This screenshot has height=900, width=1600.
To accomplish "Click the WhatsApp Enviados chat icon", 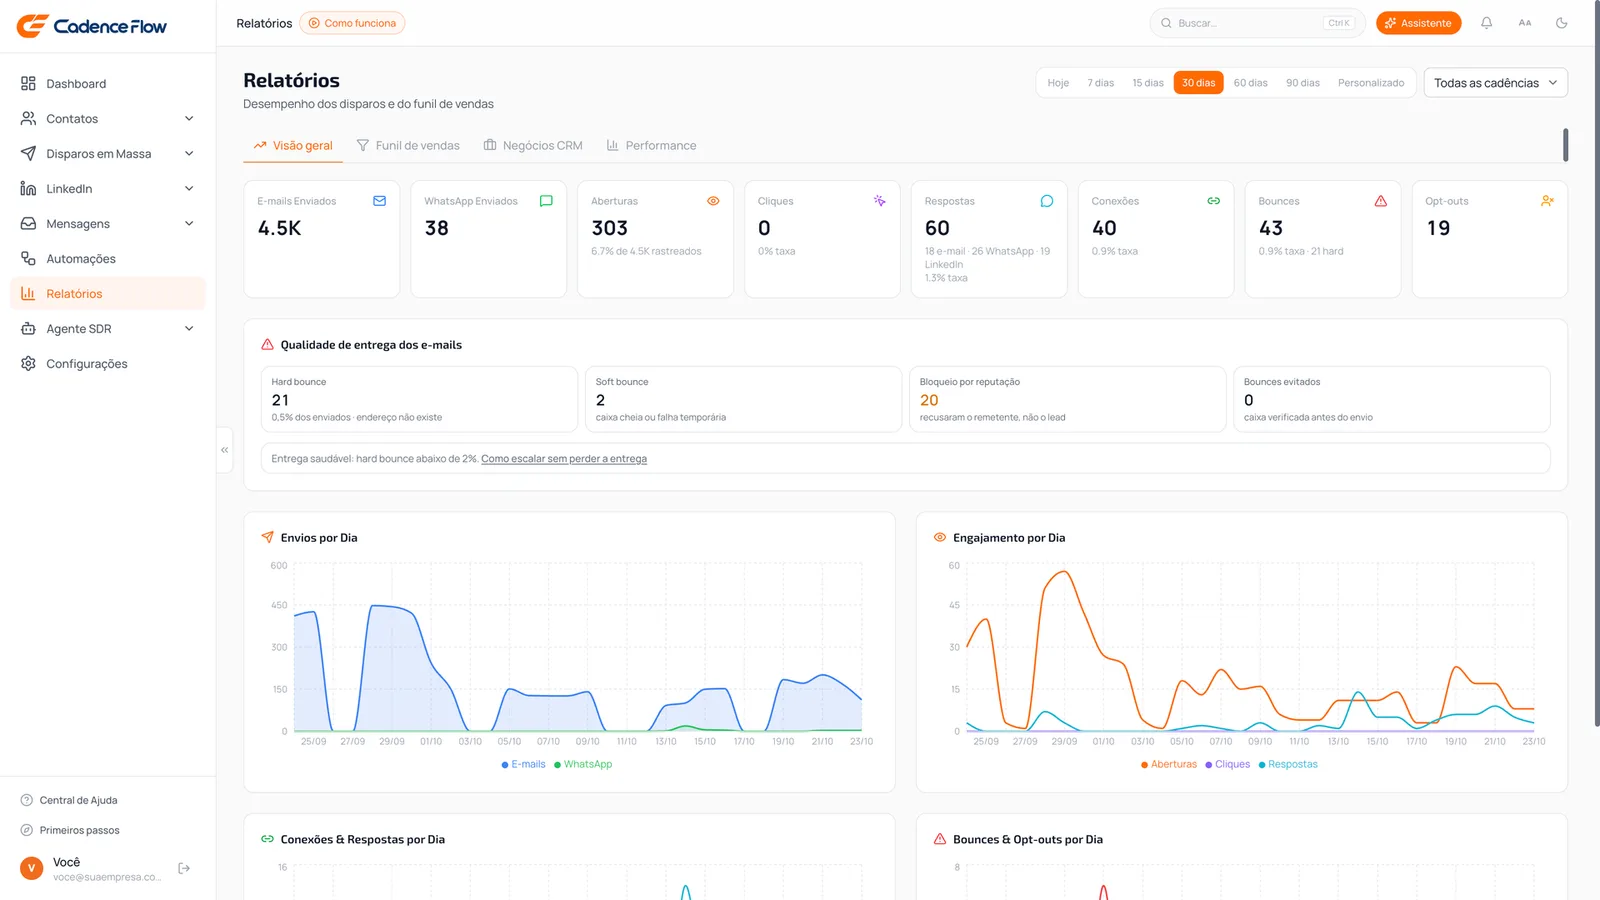I will point(546,201).
